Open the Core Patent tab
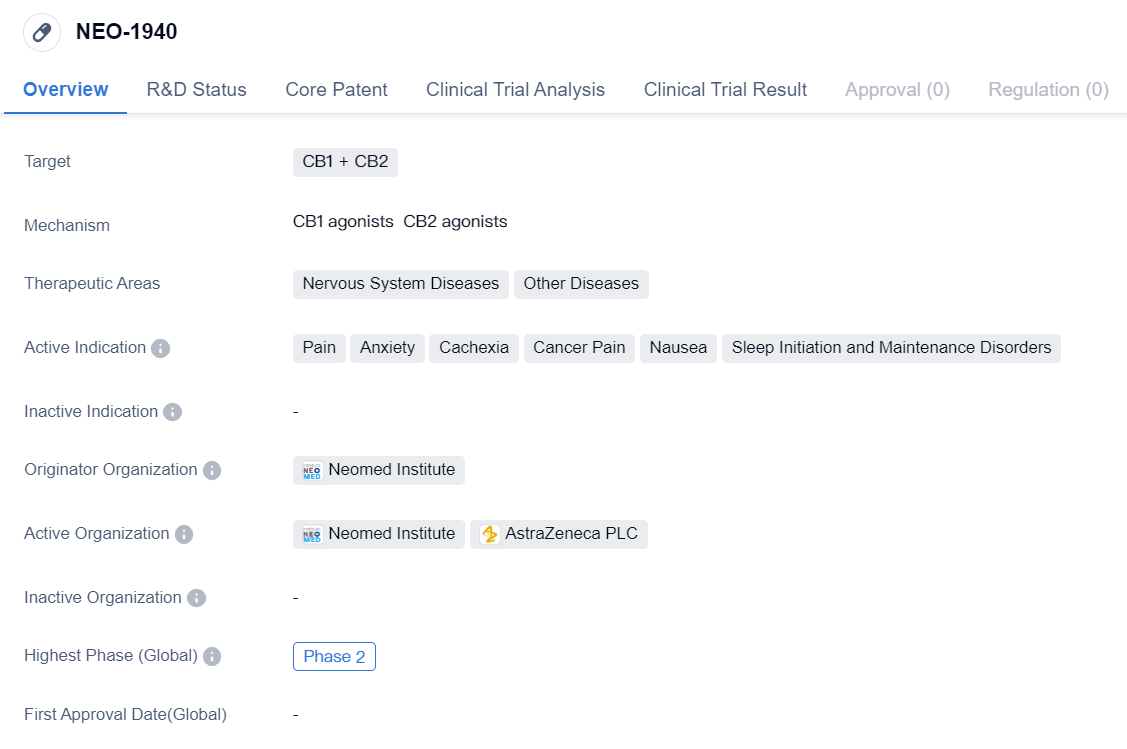 [336, 90]
